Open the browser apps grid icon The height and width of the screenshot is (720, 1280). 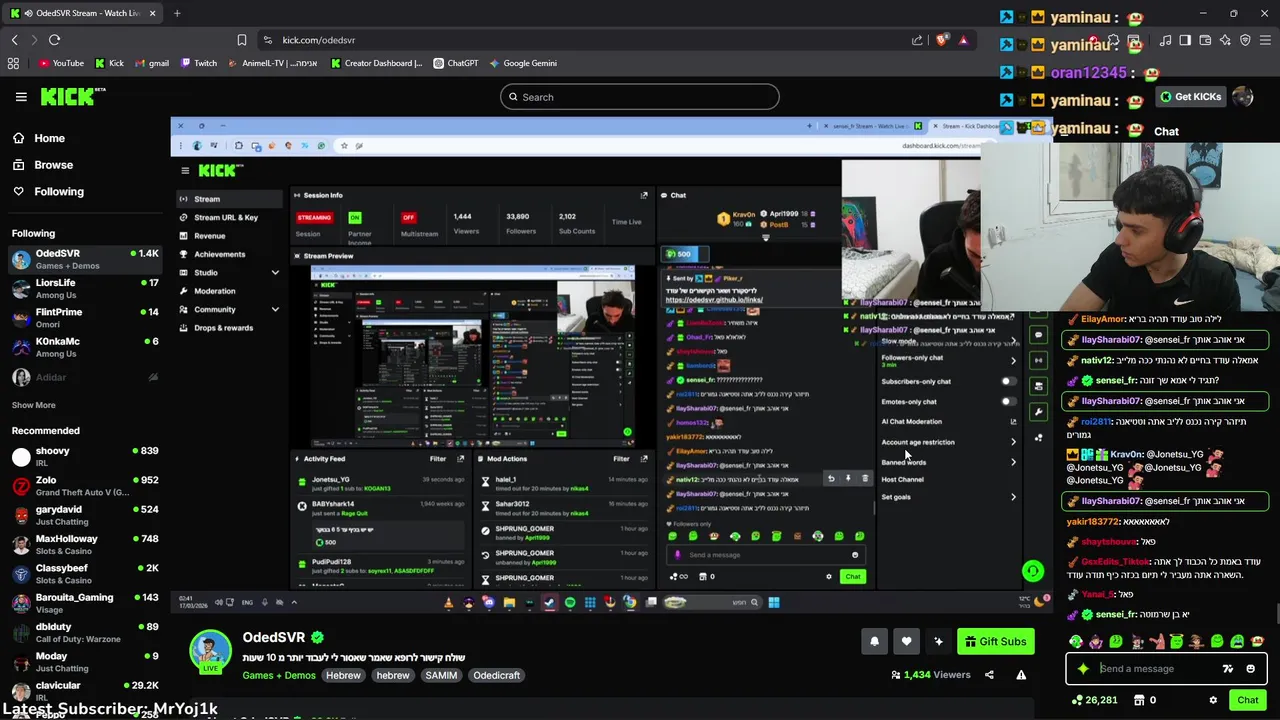click(x=13, y=63)
